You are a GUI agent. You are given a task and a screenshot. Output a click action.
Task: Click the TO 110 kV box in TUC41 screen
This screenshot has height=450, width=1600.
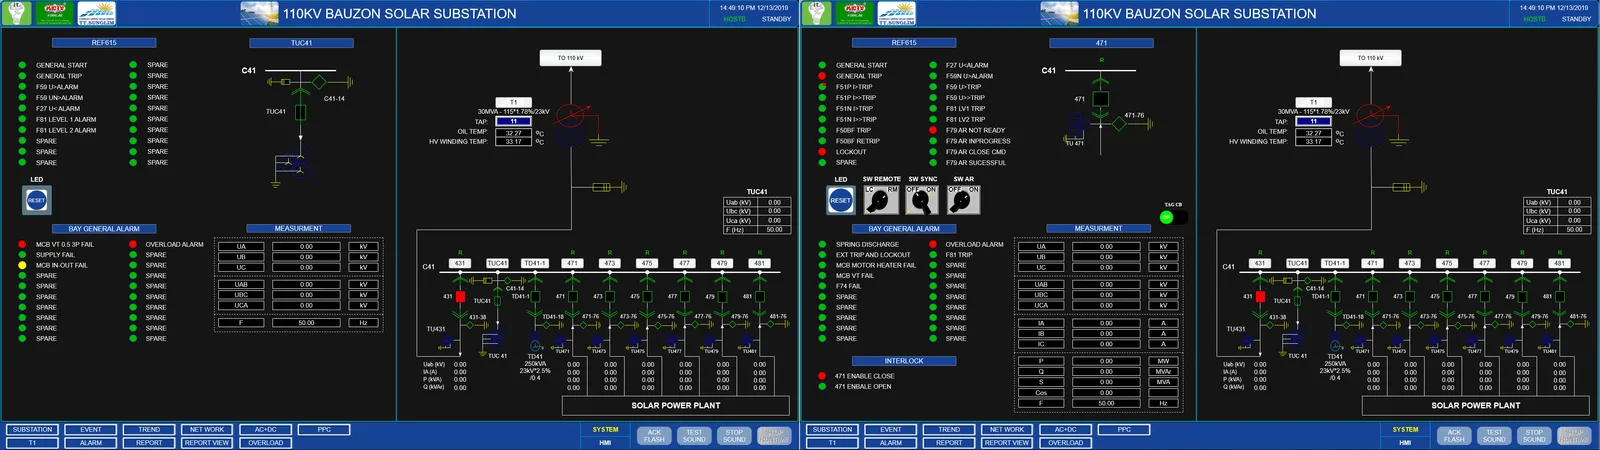pos(570,58)
